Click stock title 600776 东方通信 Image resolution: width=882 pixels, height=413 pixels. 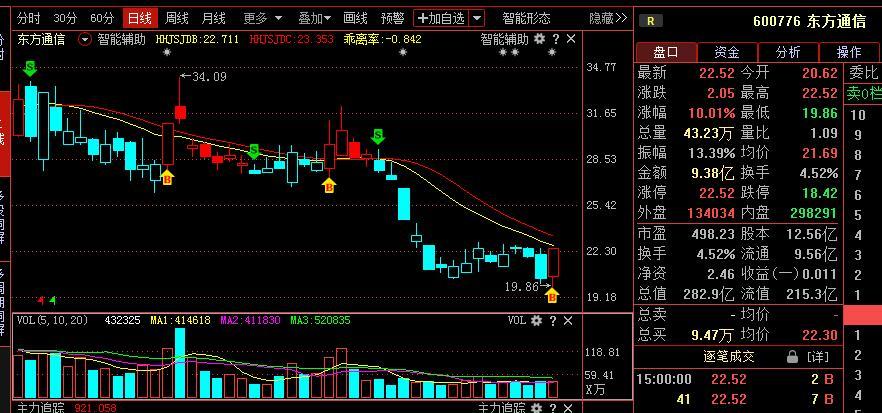tap(809, 22)
